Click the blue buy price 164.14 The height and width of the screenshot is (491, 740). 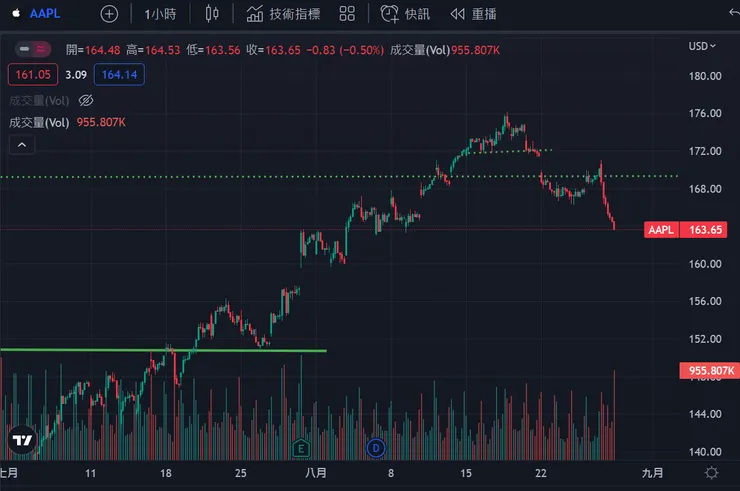click(x=119, y=73)
